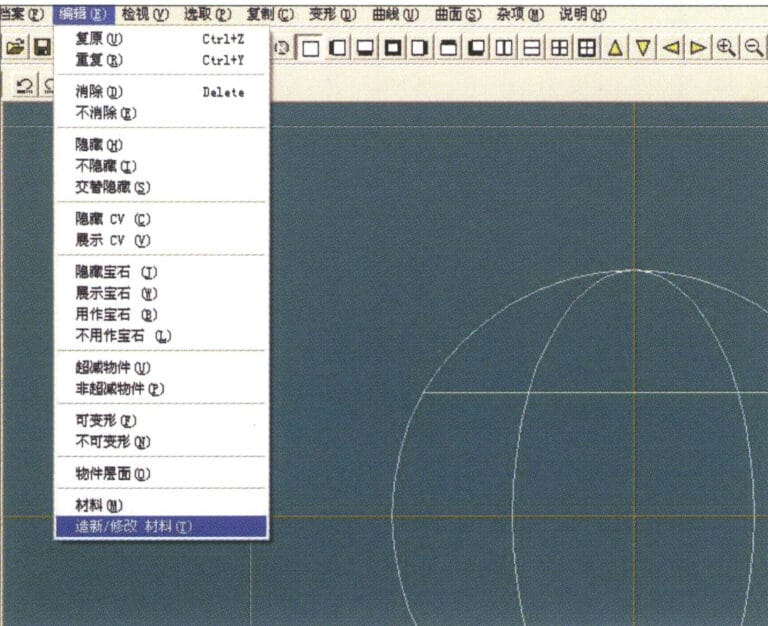Open 物件层面(O) from the menu

pyautogui.click(x=161, y=473)
